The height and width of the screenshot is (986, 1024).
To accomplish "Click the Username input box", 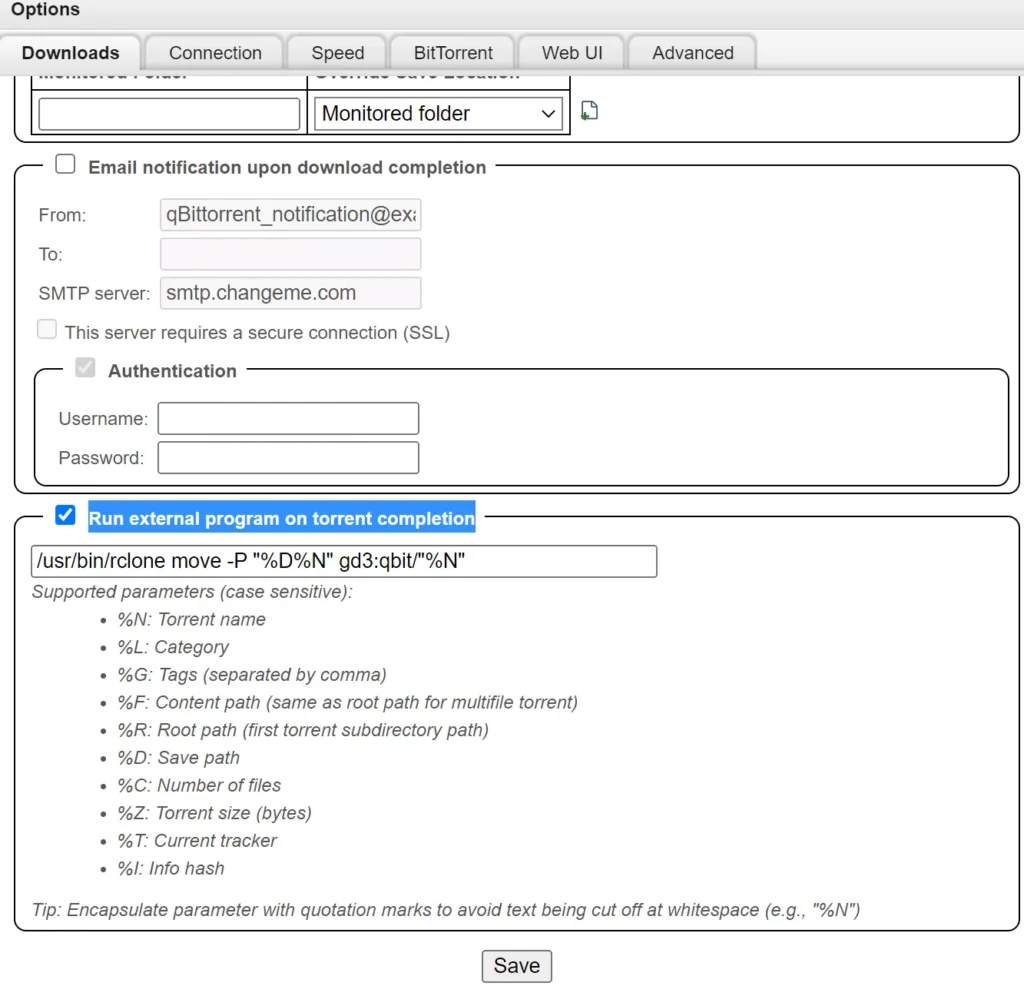I will (288, 419).
